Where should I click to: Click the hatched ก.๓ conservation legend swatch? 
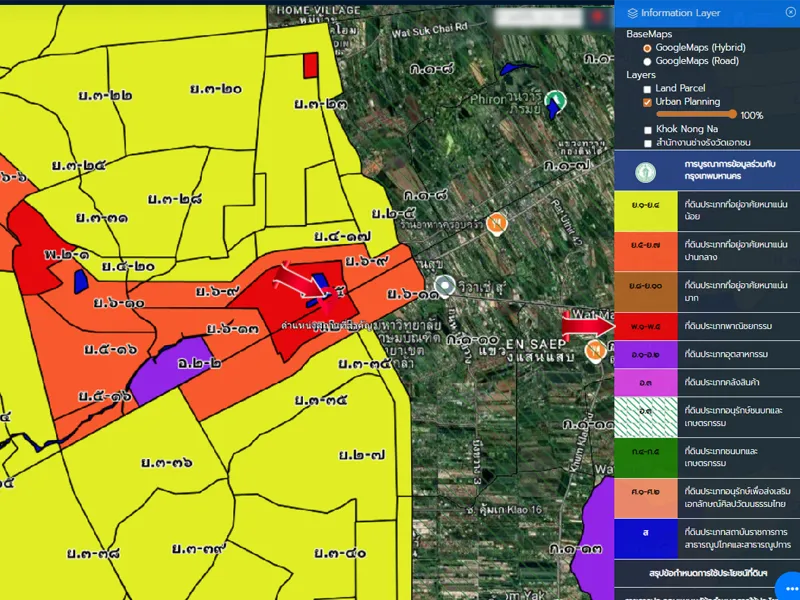[646, 410]
